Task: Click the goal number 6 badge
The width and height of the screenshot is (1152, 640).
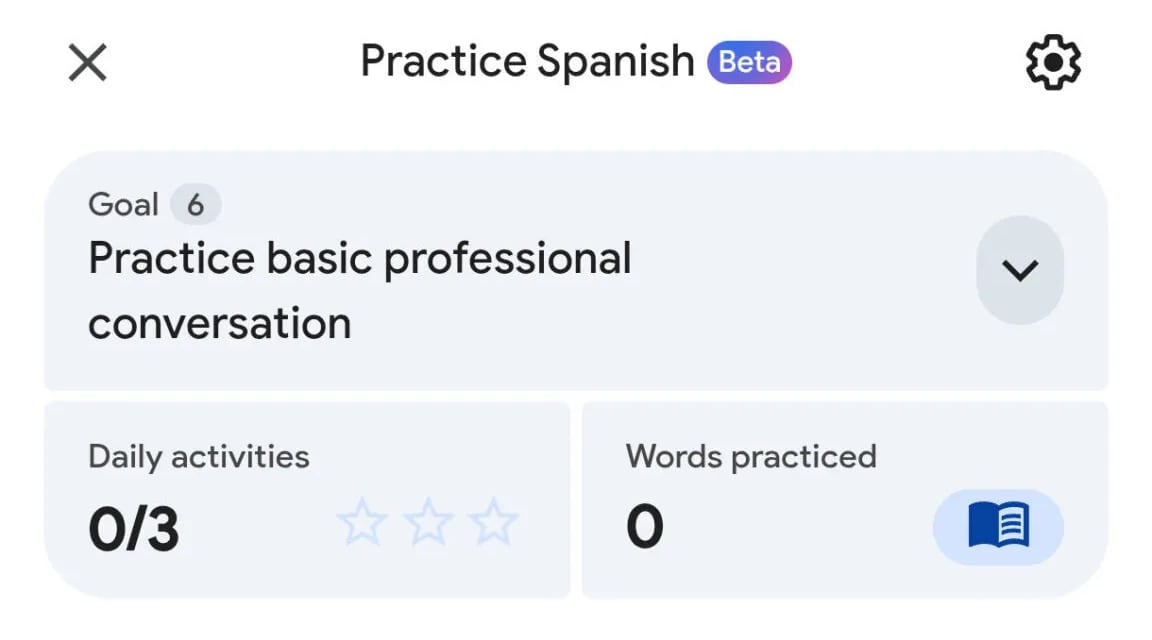Action: click(195, 205)
